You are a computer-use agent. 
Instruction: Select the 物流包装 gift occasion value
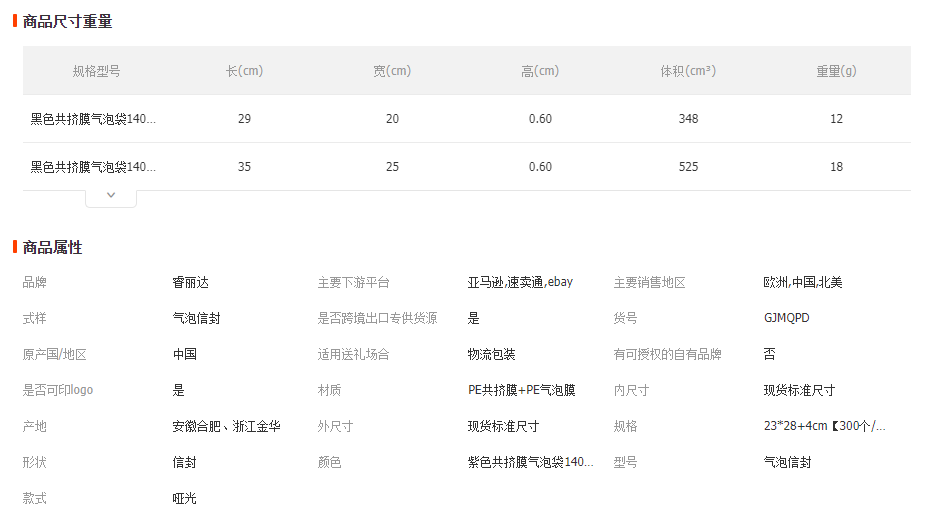[x=491, y=354]
